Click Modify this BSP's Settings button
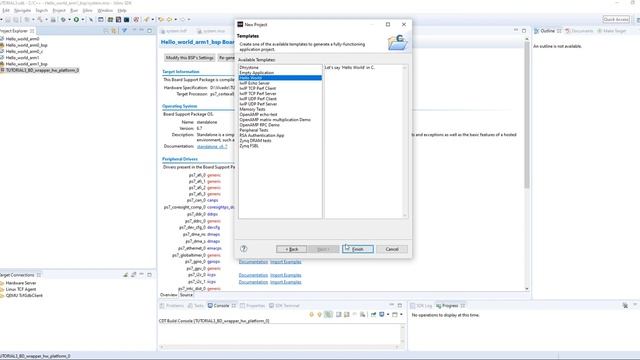The image size is (640, 360). (x=189, y=58)
